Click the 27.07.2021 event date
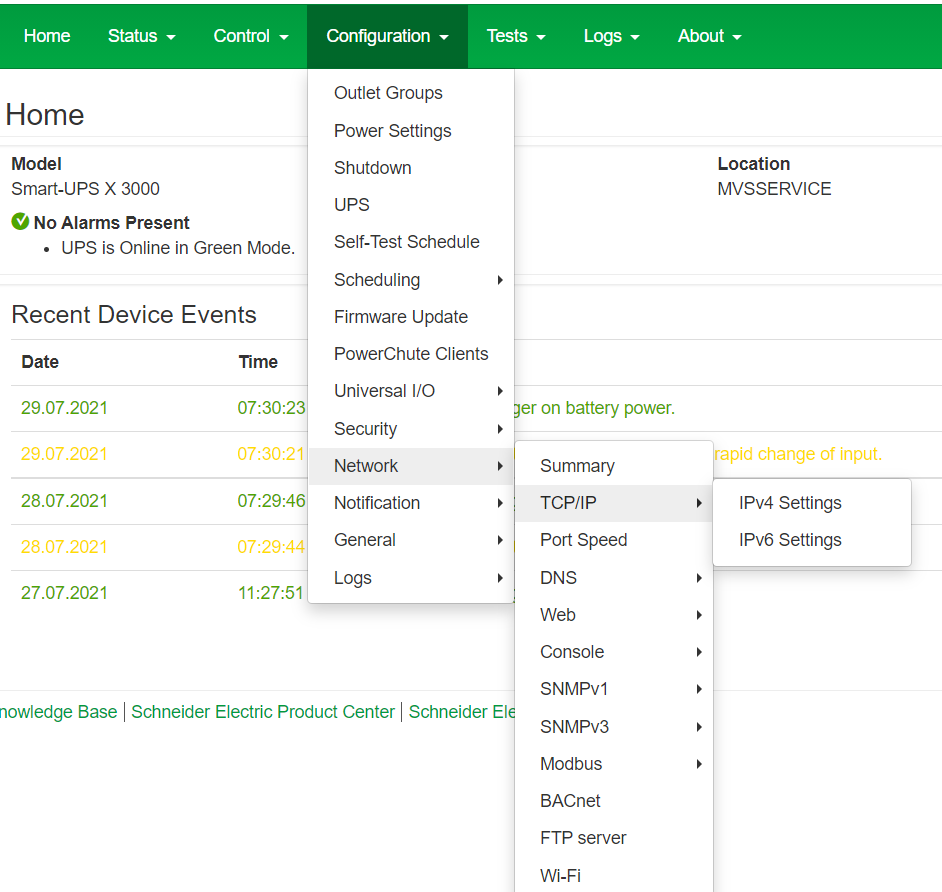The width and height of the screenshot is (942, 892). point(64,593)
